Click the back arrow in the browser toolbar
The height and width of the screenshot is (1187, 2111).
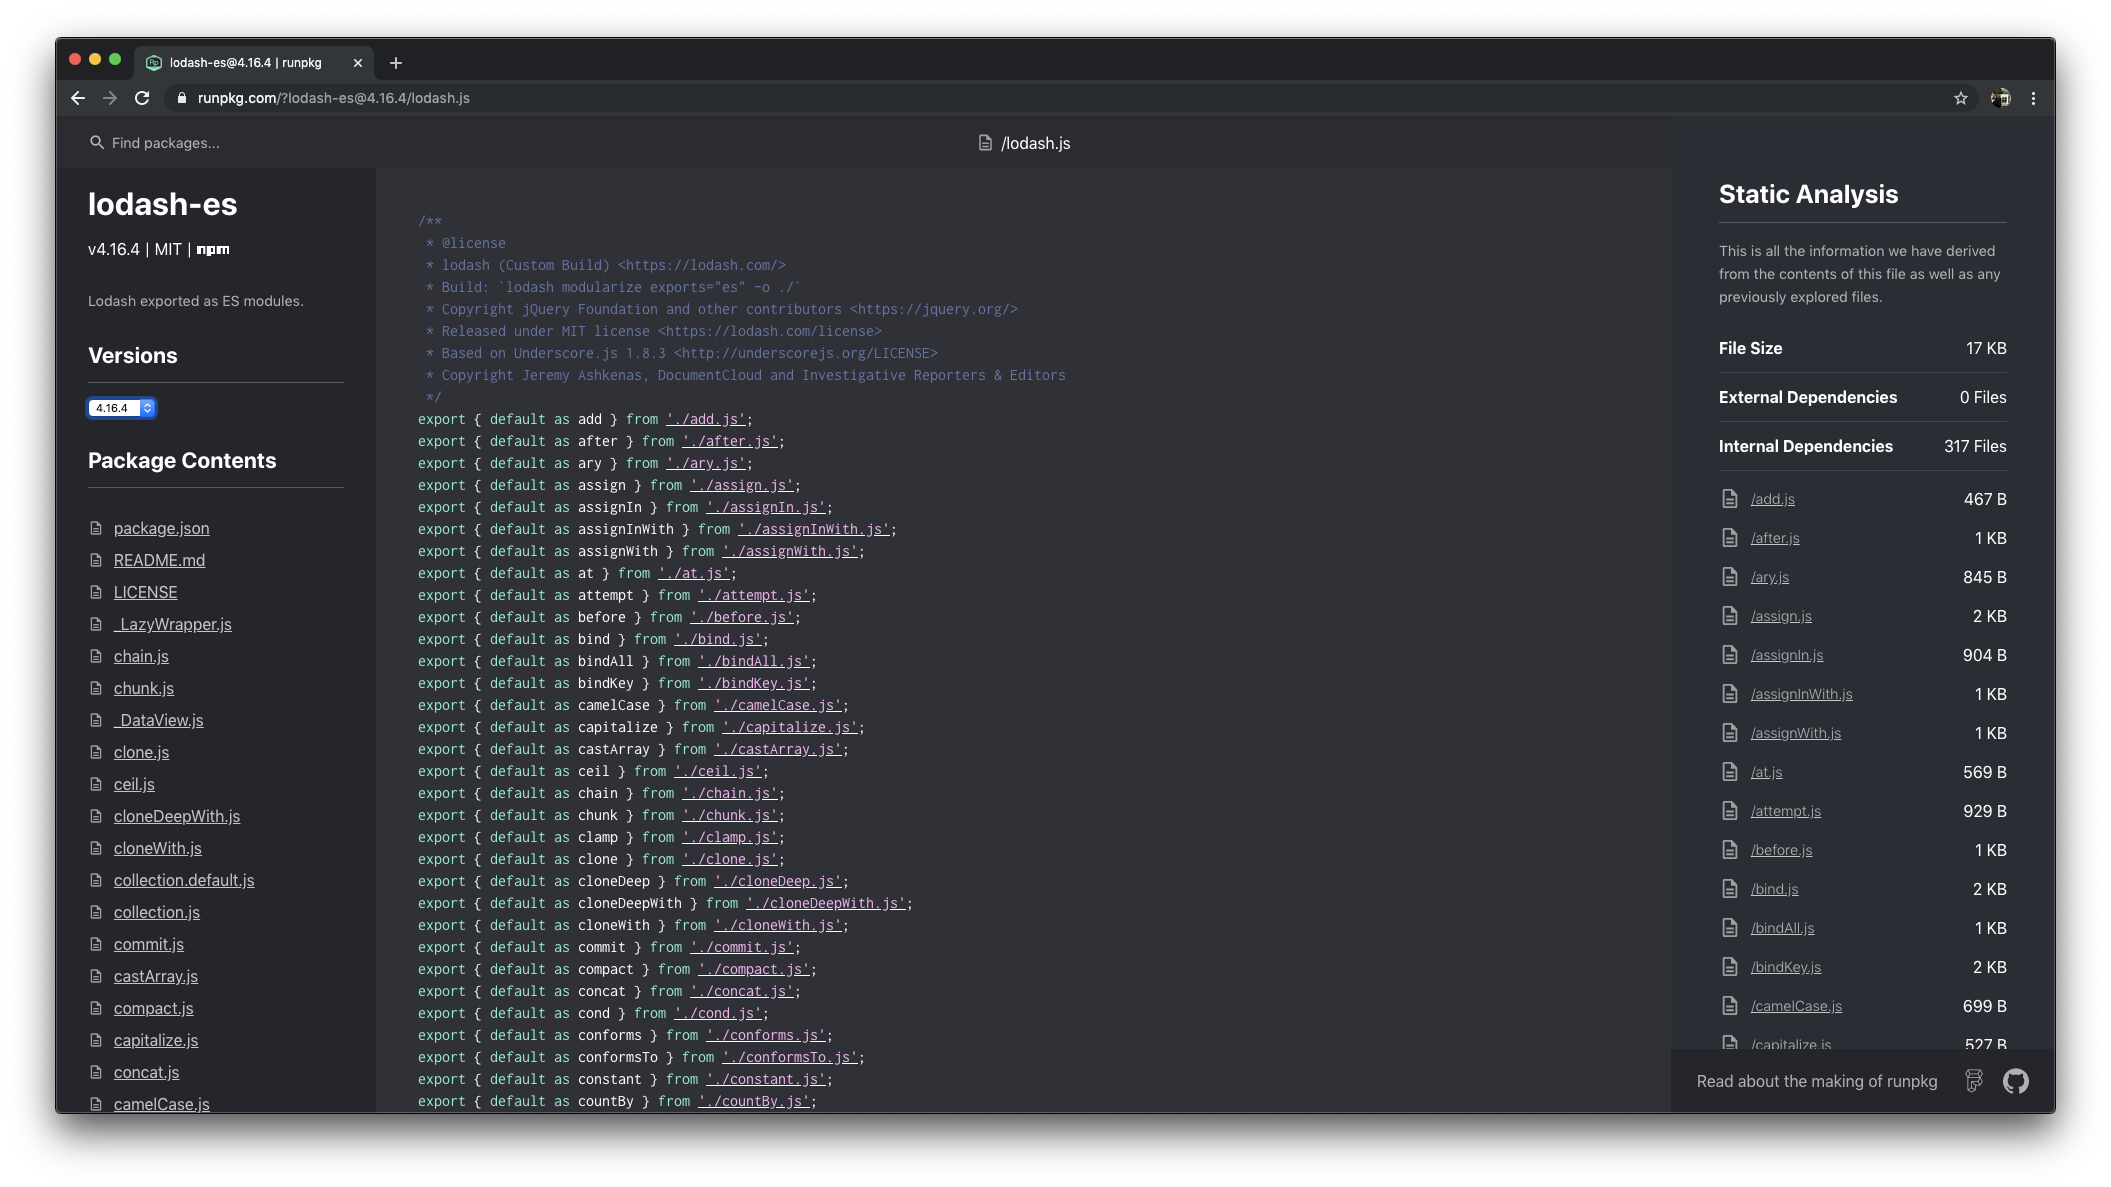pos(77,98)
